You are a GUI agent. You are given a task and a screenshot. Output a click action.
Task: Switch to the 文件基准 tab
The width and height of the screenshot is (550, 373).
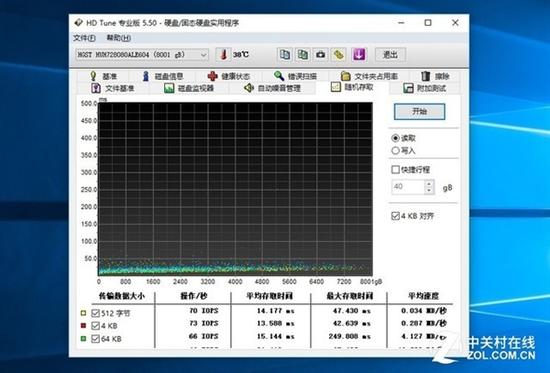(113, 88)
